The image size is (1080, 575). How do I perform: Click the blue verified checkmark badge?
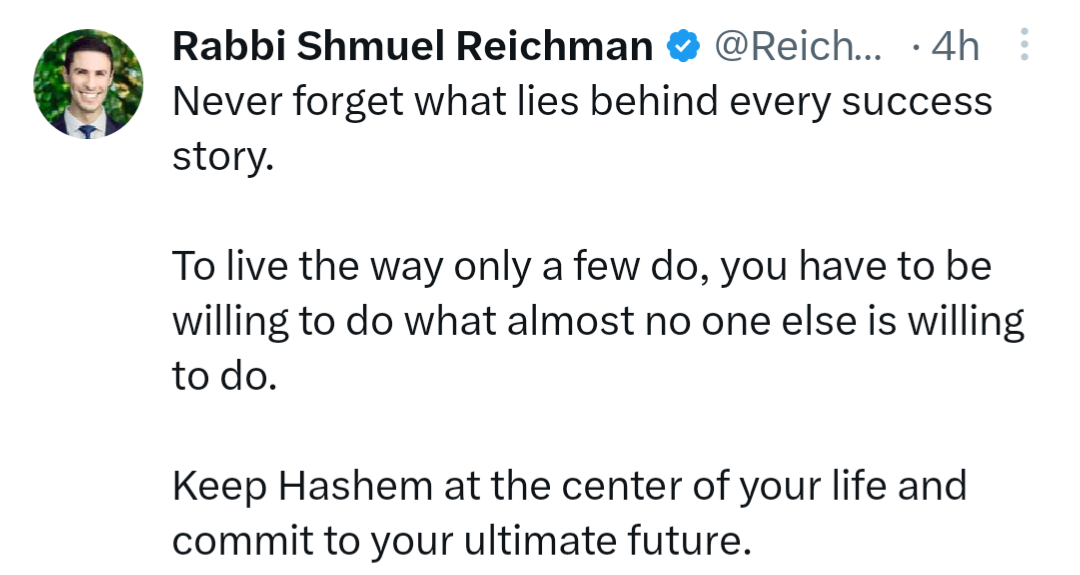click(x=683, y=46)
